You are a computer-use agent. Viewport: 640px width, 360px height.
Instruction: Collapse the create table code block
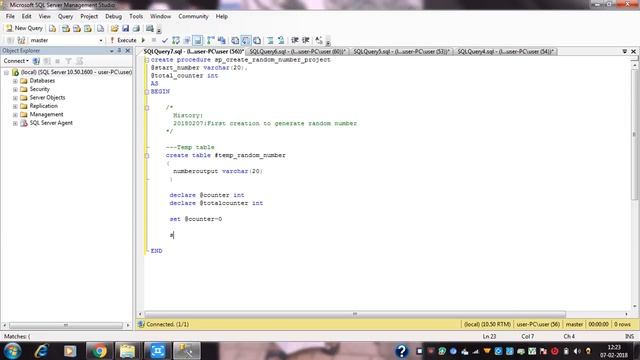[147, 156]
